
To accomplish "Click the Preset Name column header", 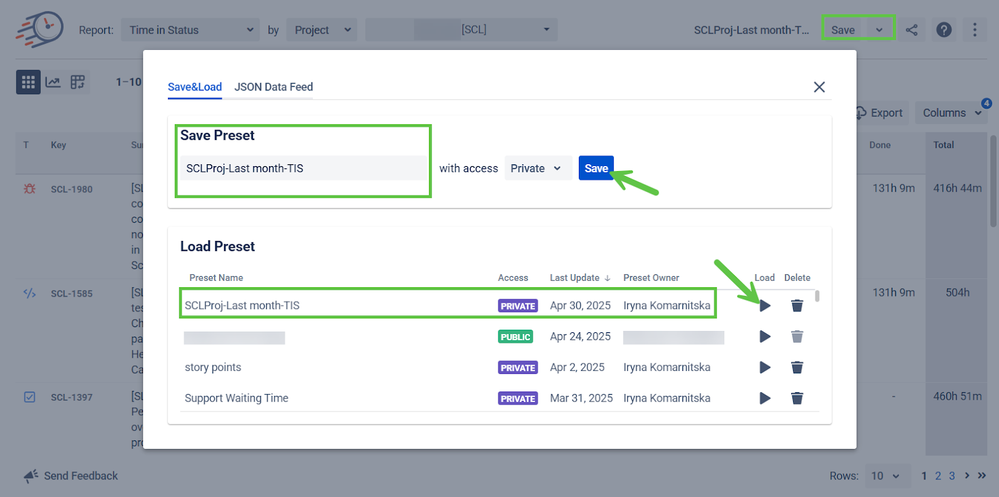I will [216, 278].
